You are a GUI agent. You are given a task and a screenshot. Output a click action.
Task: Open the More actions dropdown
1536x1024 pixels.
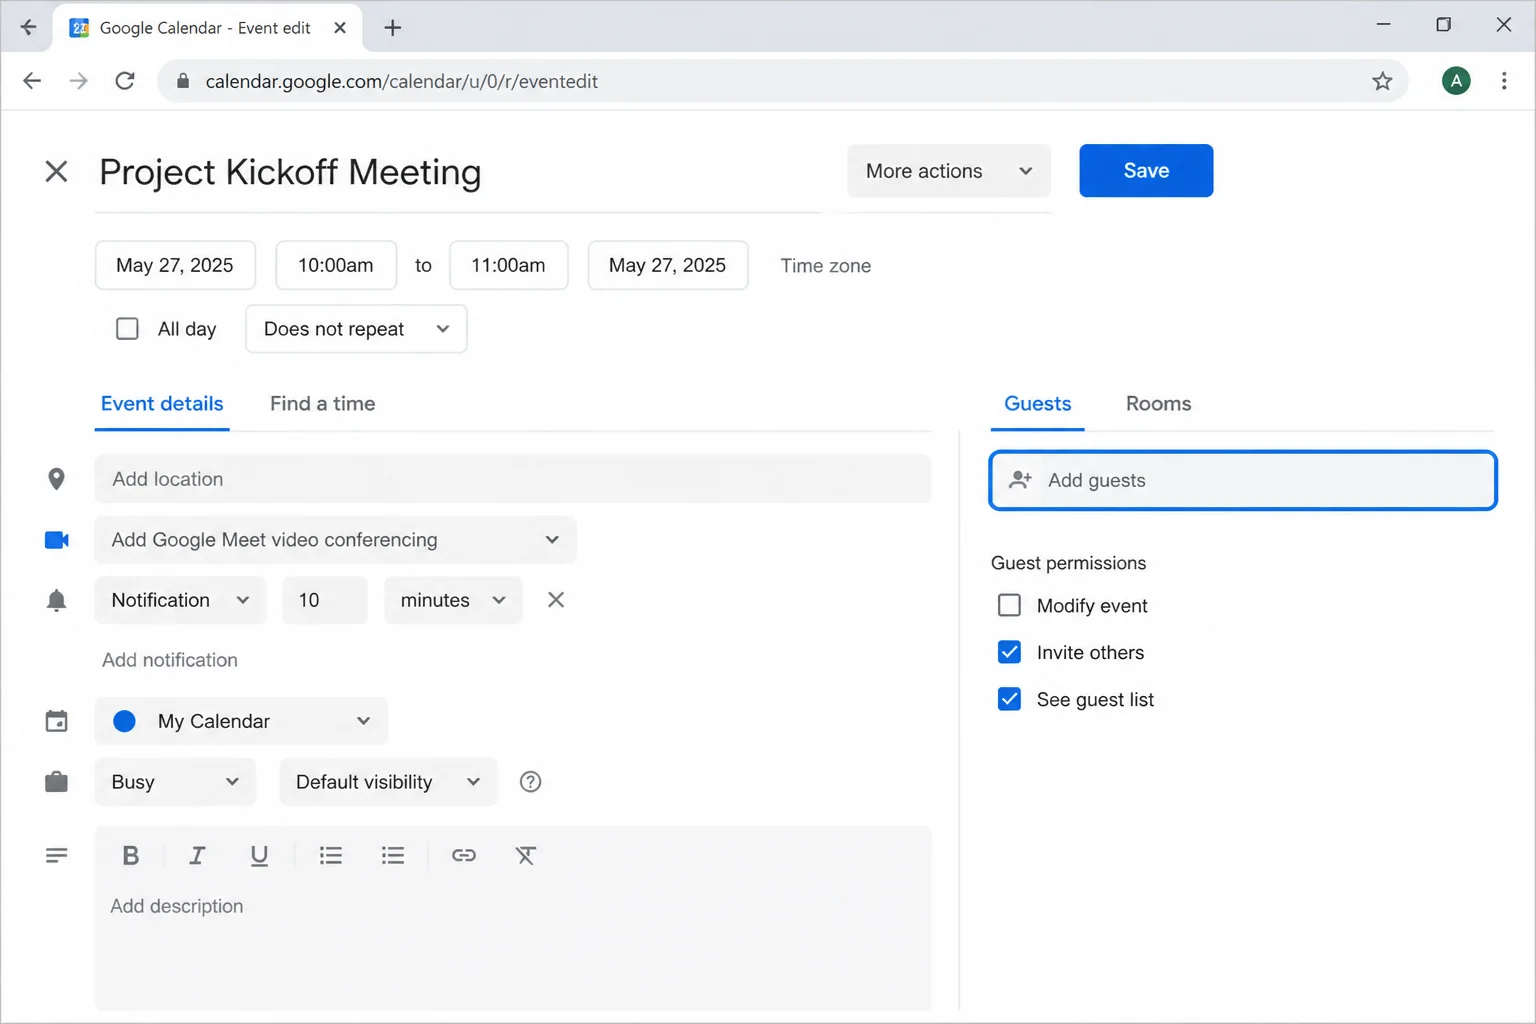pos(949,171)
